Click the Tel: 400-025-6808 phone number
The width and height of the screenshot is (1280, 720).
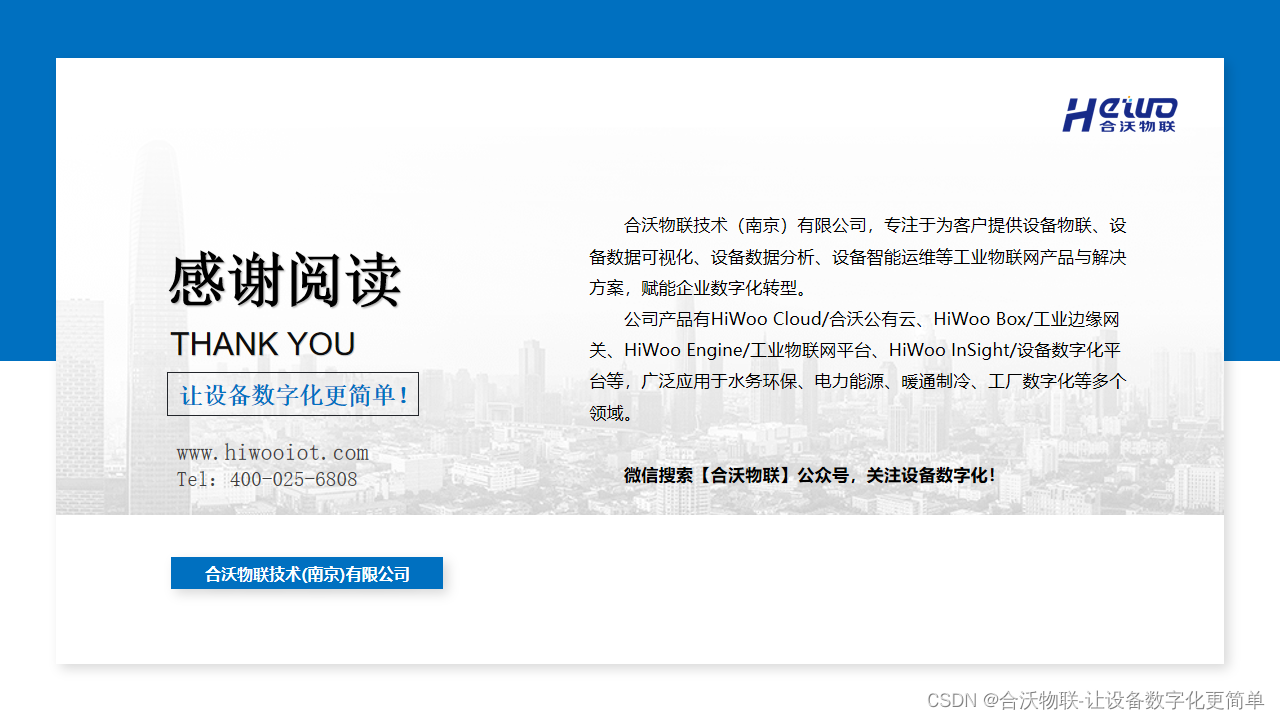(267, 480)
